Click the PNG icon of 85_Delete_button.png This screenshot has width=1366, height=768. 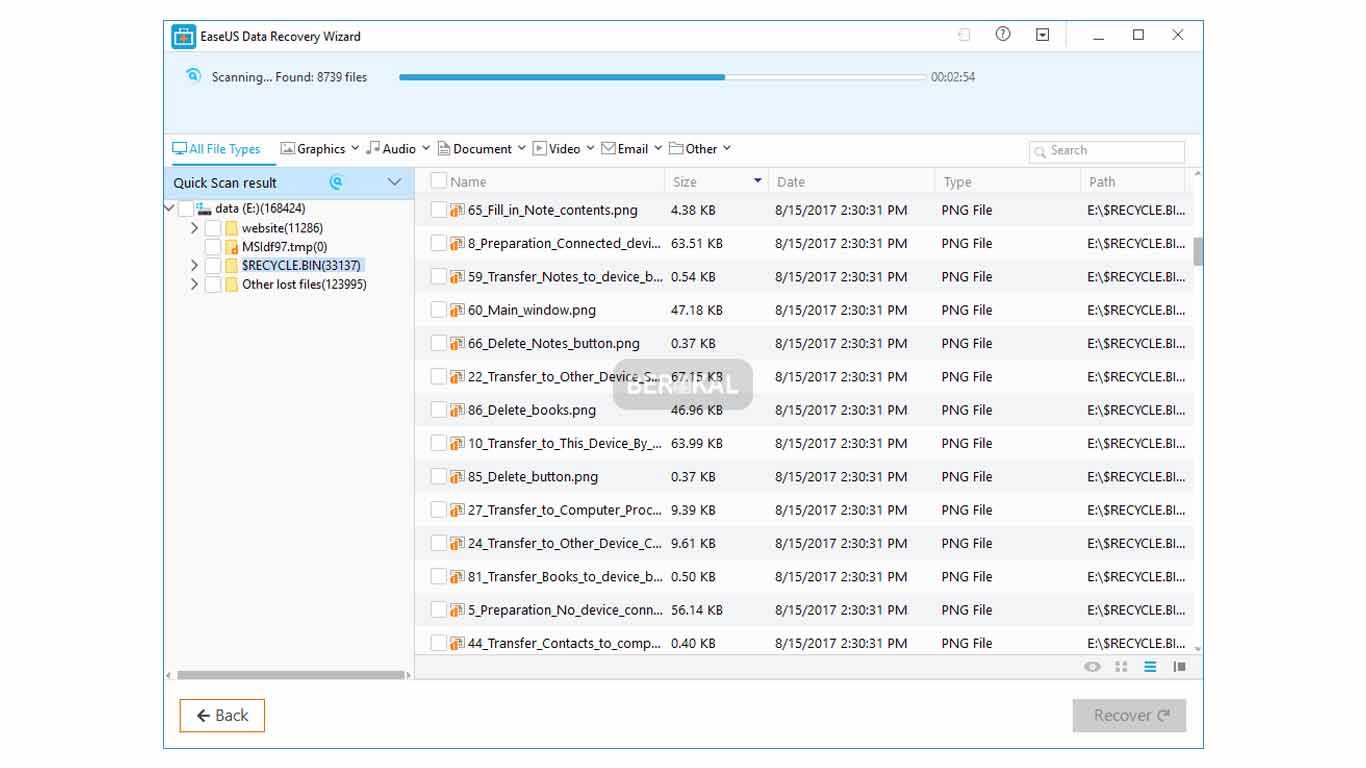click(457, 477)
